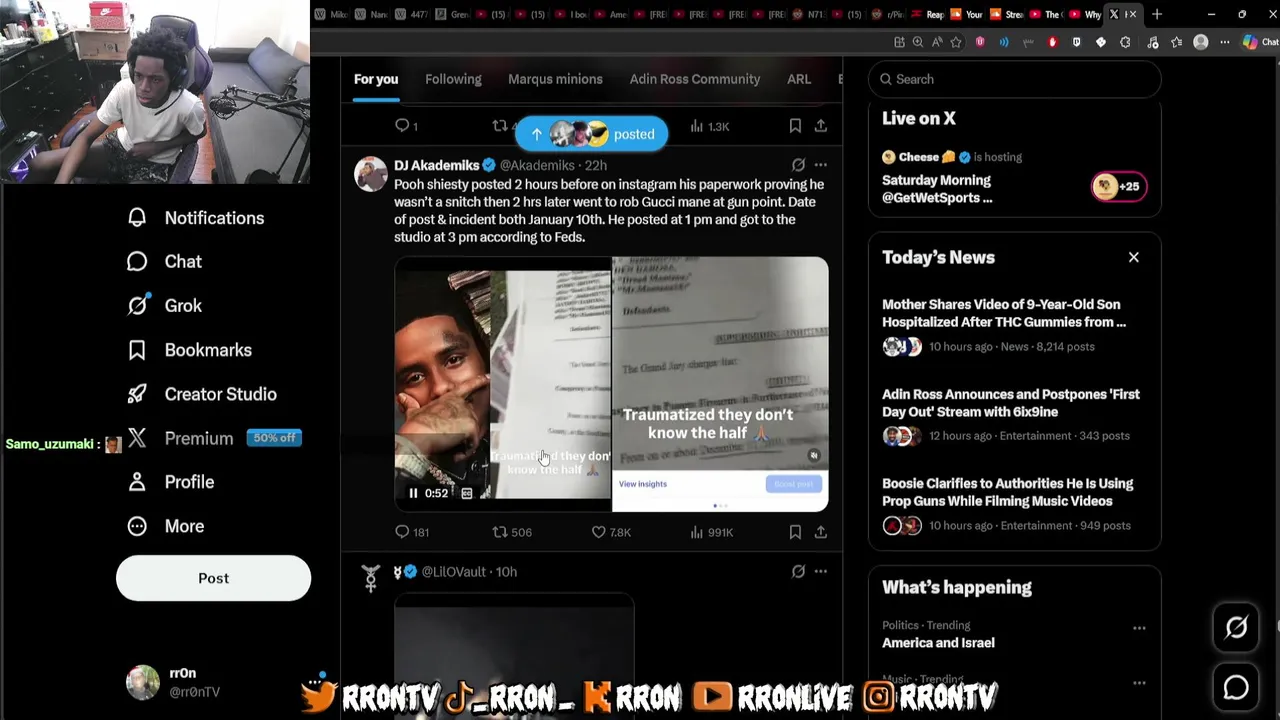Switch to the Reap browser tab
The width and height of the screenshot is (1280, 720).
[x=926, y=14]
